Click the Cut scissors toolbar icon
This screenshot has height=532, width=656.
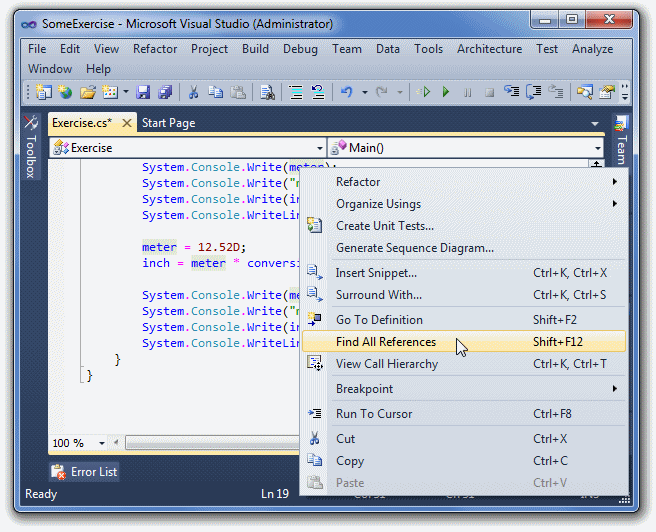pyautogui.click(x=193, y=92)
